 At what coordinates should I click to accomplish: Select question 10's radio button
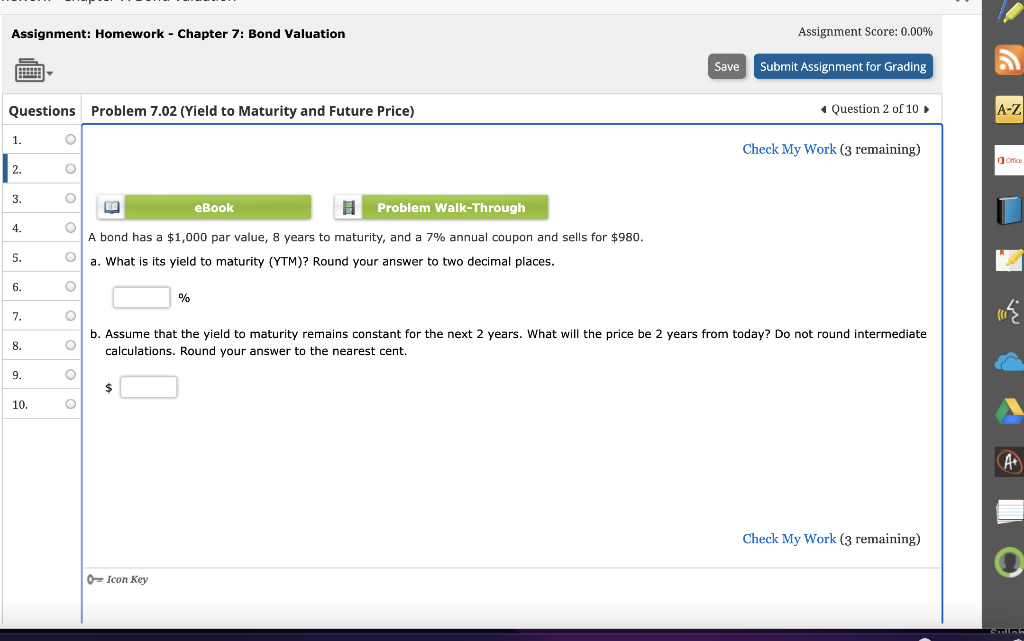coord(69,404)
